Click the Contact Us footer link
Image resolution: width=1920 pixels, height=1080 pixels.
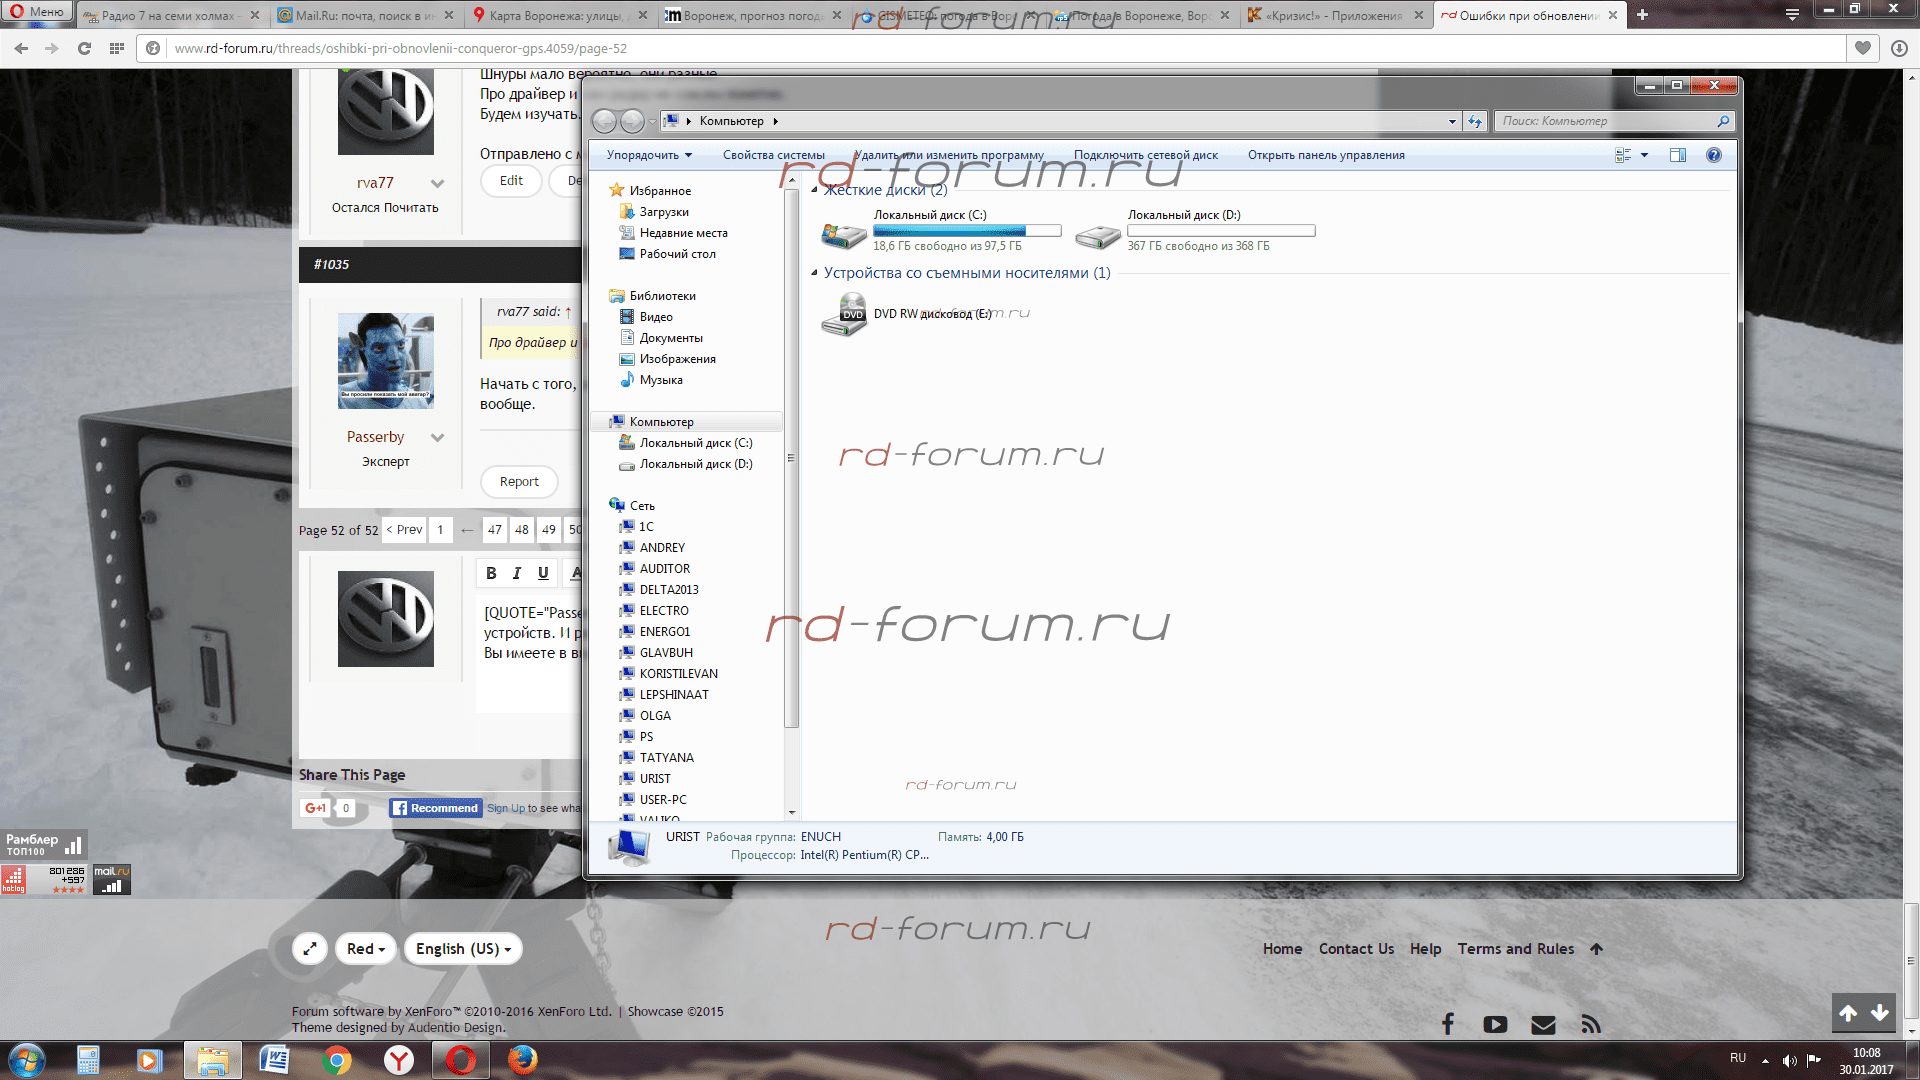1355,949
